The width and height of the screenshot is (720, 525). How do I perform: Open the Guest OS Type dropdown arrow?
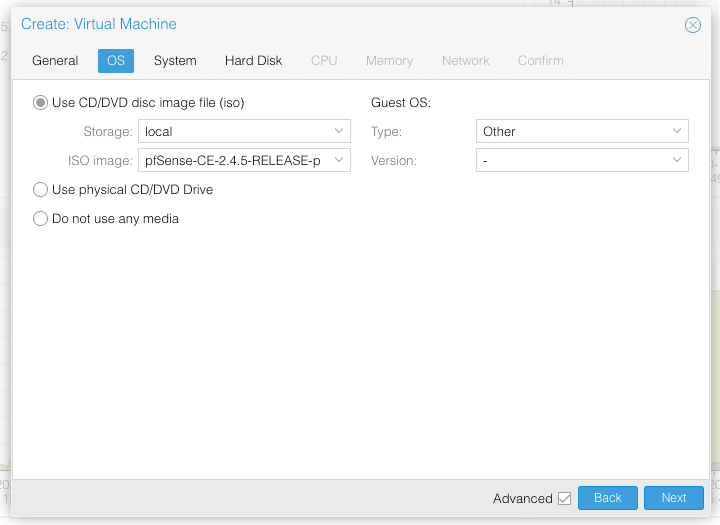pyautogui.click(x=677, y=131)
